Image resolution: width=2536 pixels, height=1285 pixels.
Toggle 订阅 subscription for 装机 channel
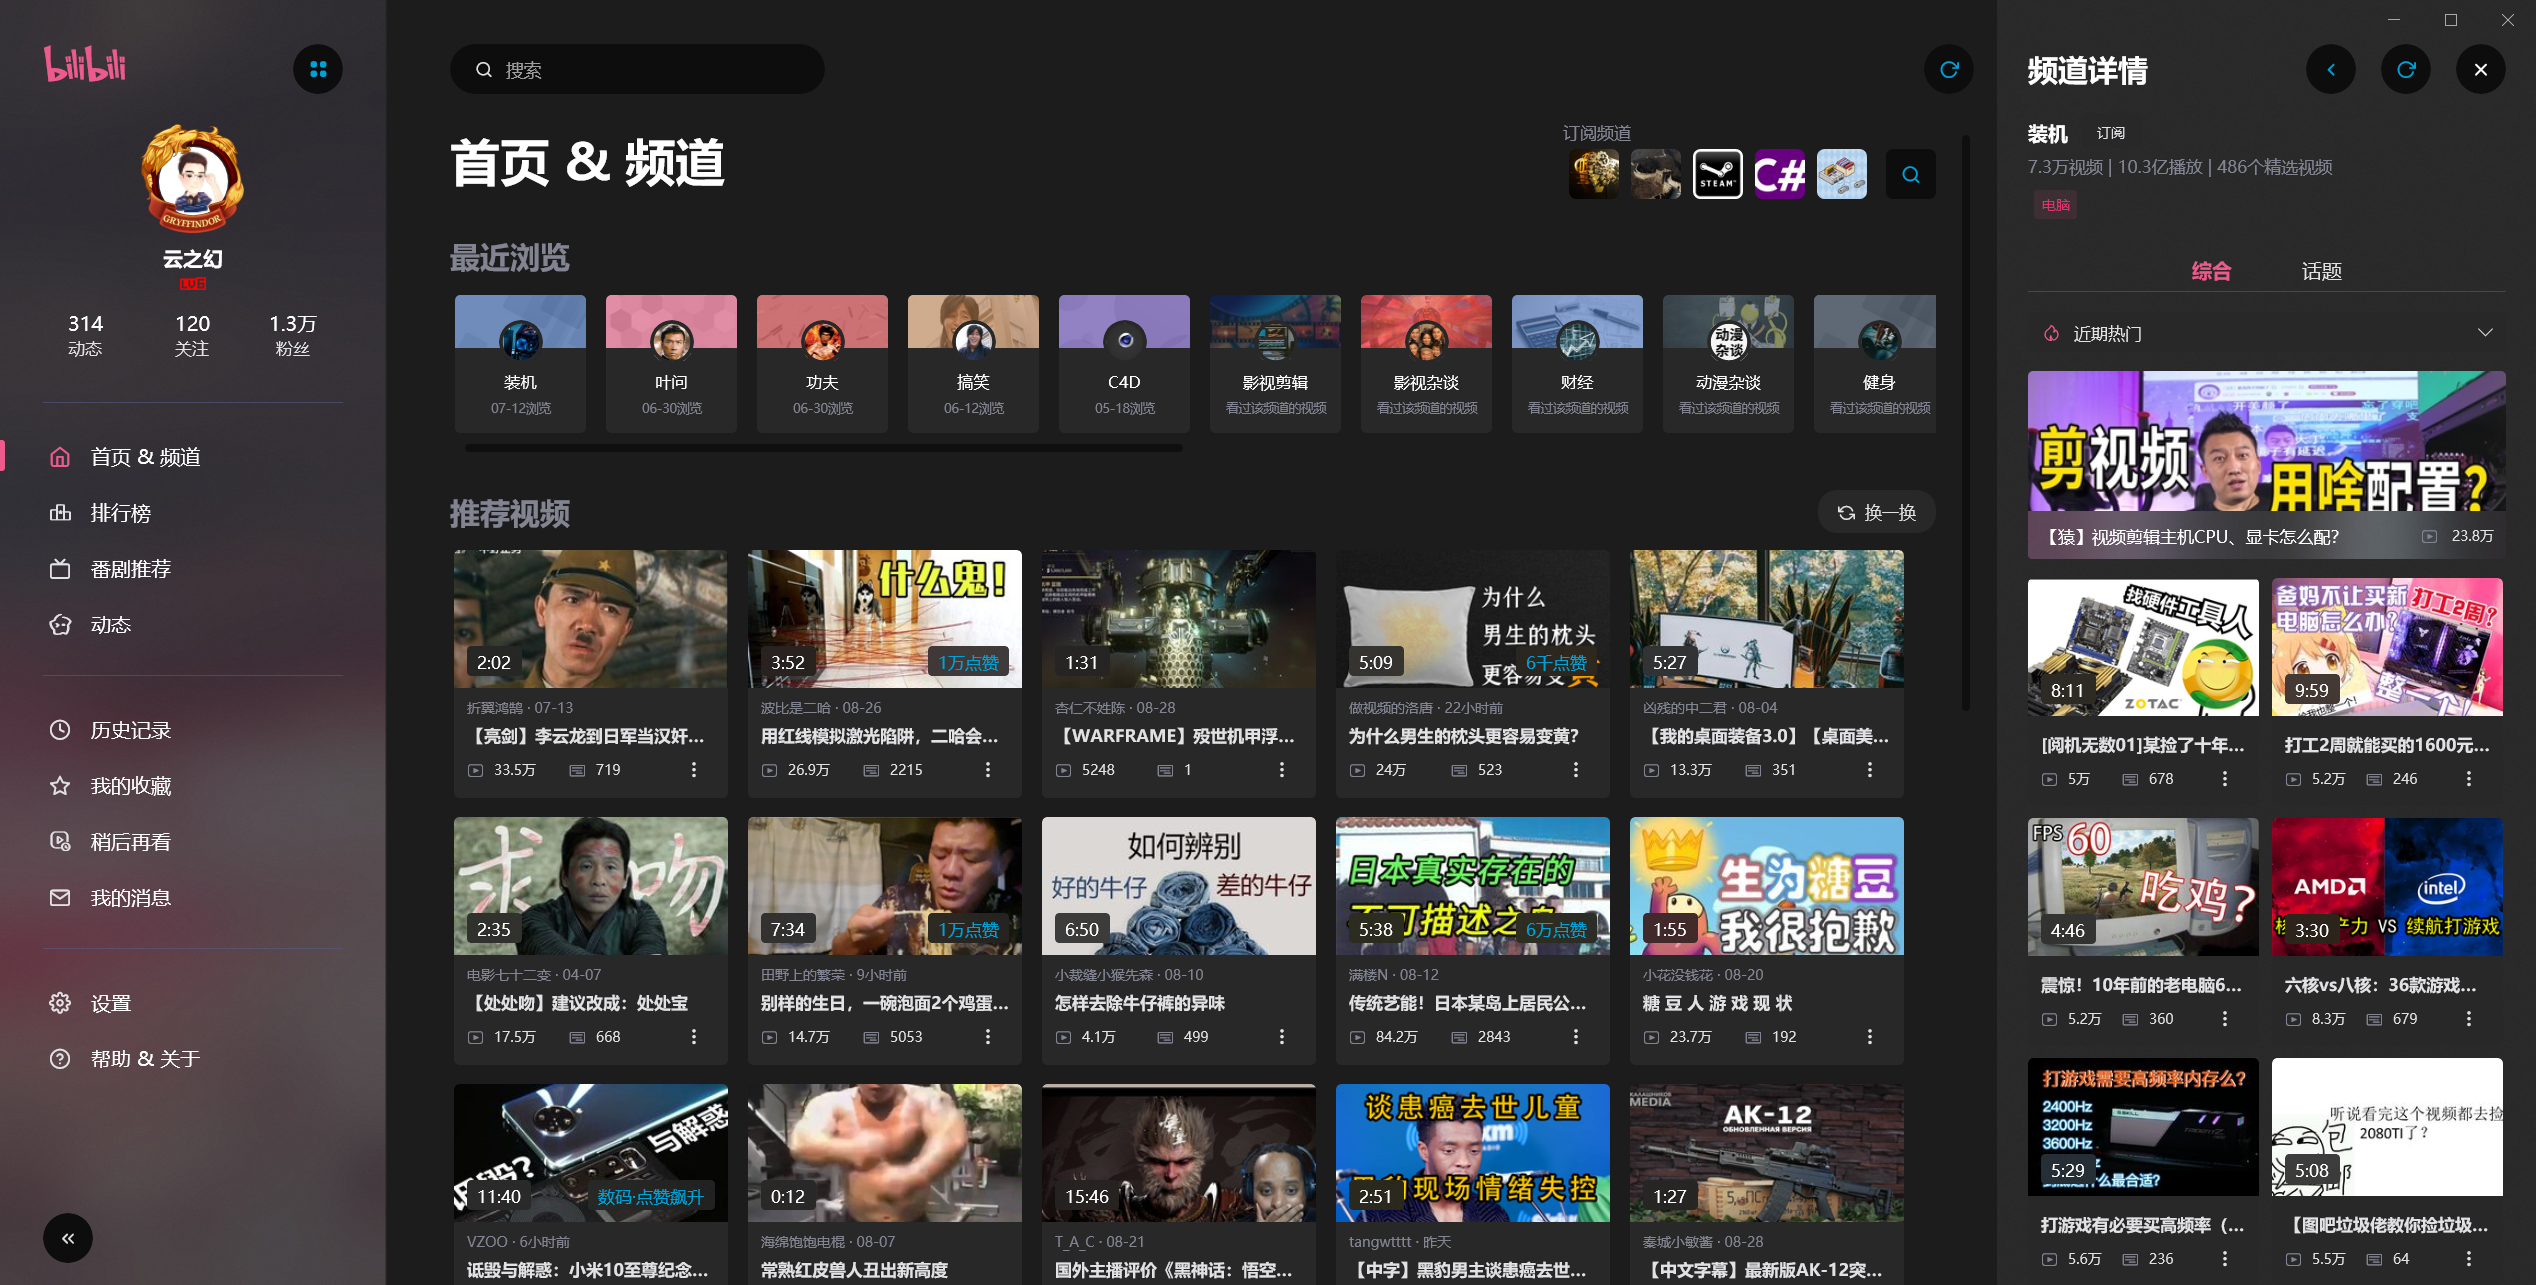click(x=2110, y=133)
